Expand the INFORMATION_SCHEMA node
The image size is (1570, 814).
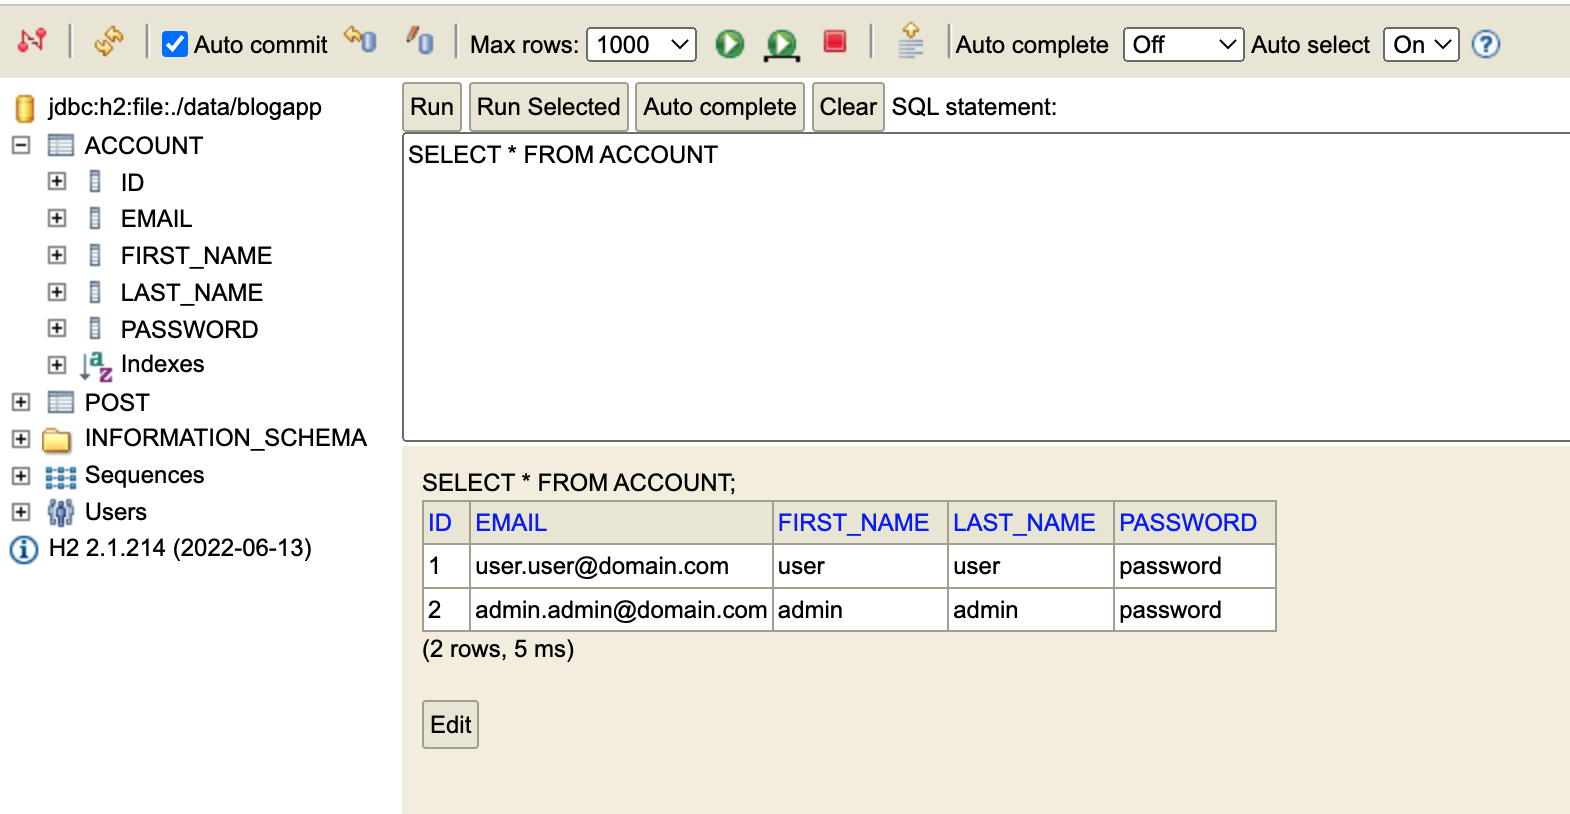pyautogui.click(x=20, y=439)
